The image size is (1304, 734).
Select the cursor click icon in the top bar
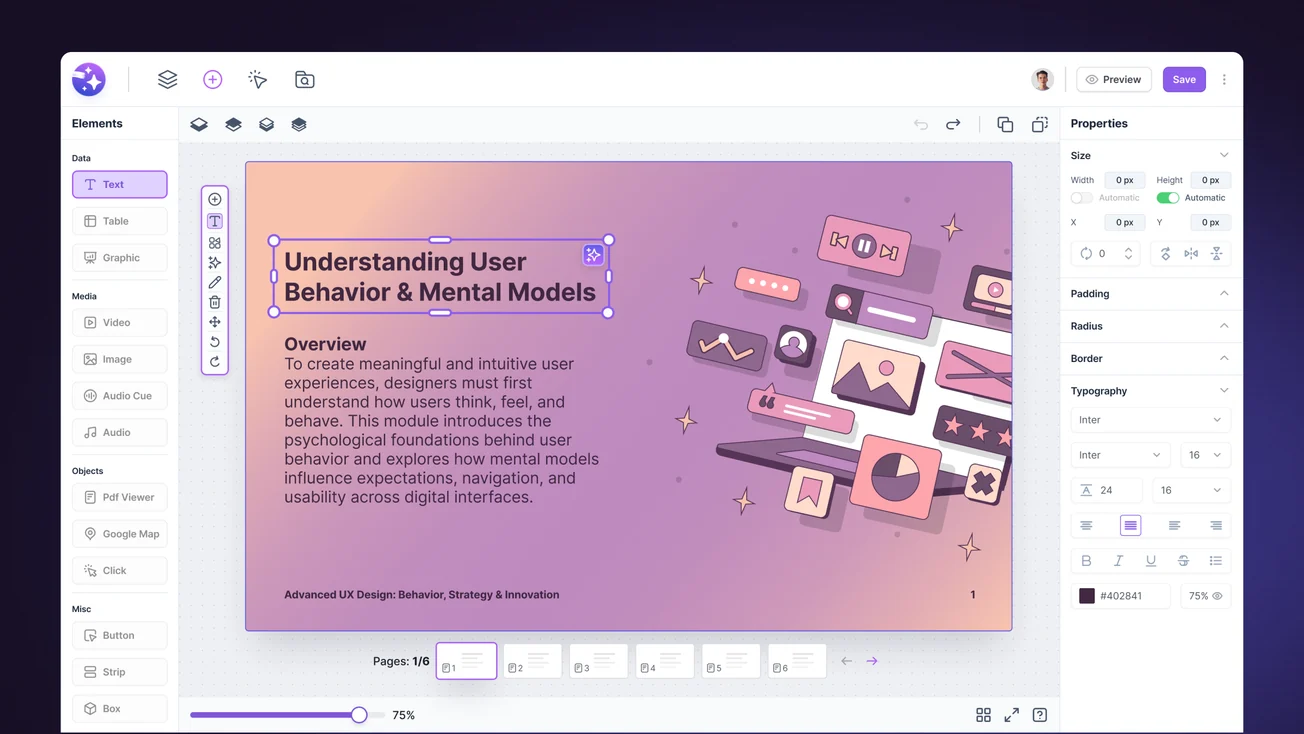(258, 79)
